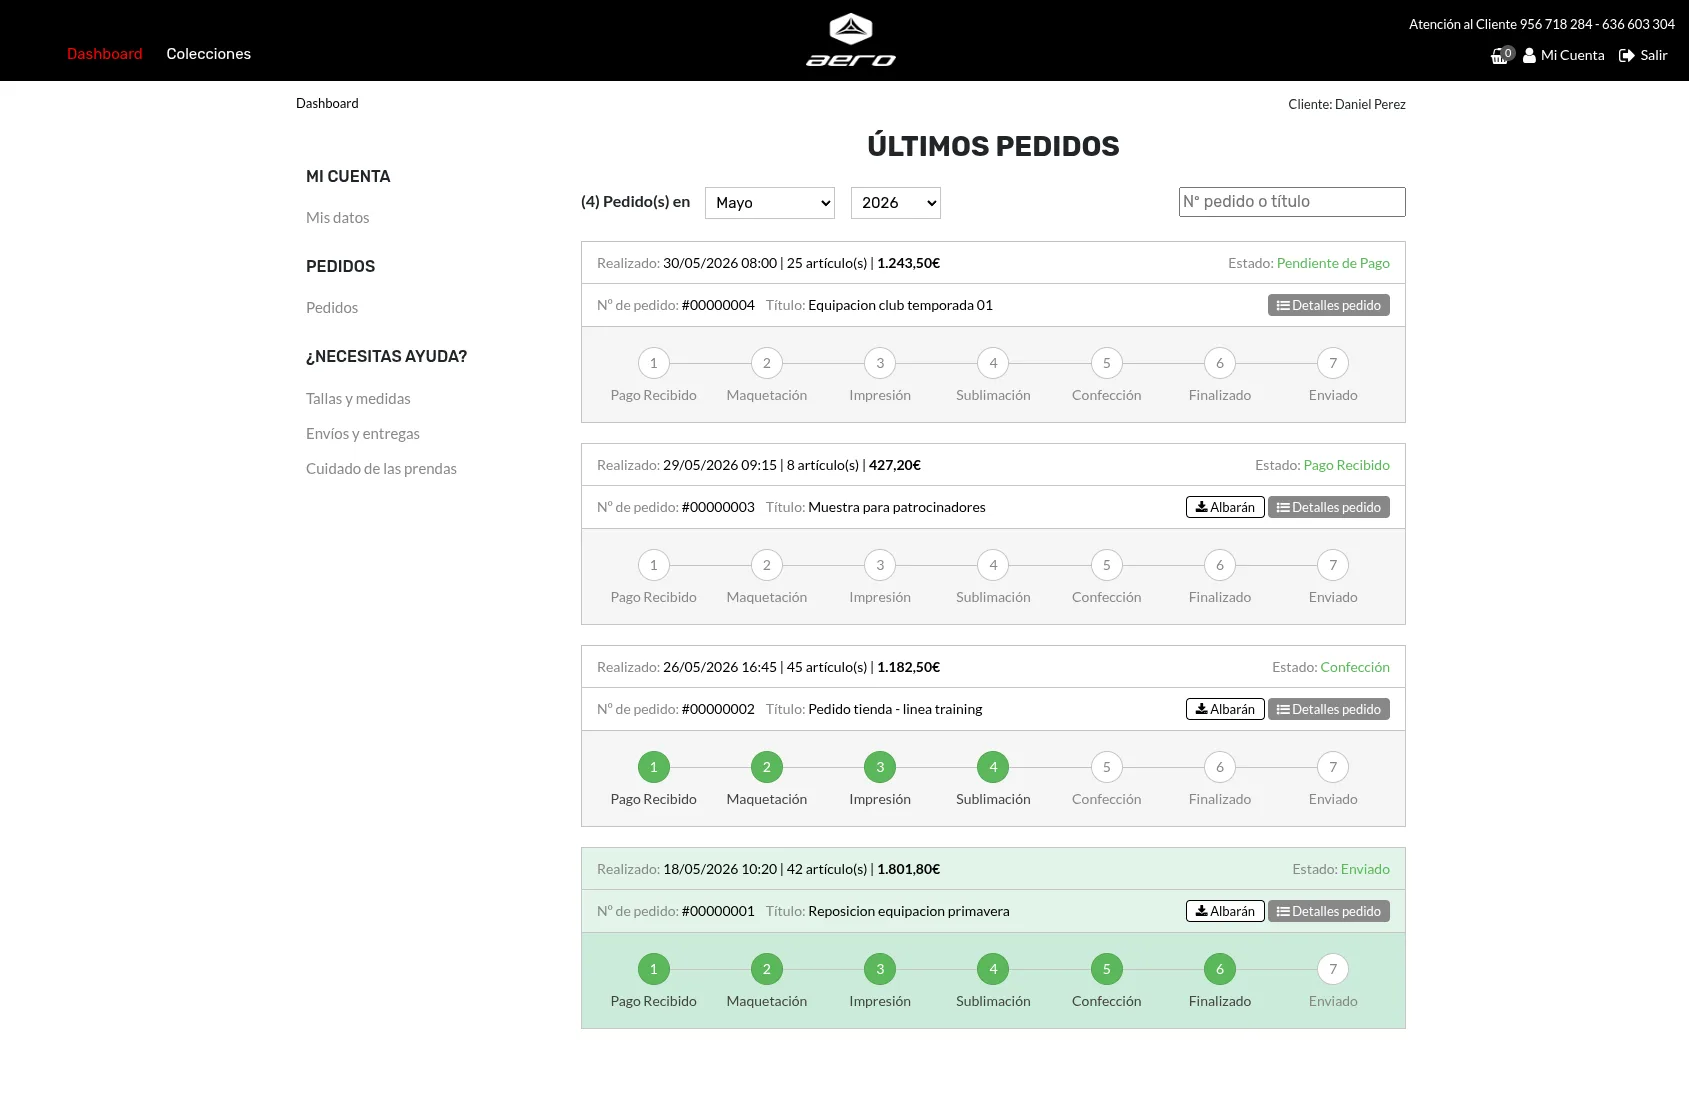Open Mi Cuenta user menu
Screen dimensions: 1689x1096
1563,55
